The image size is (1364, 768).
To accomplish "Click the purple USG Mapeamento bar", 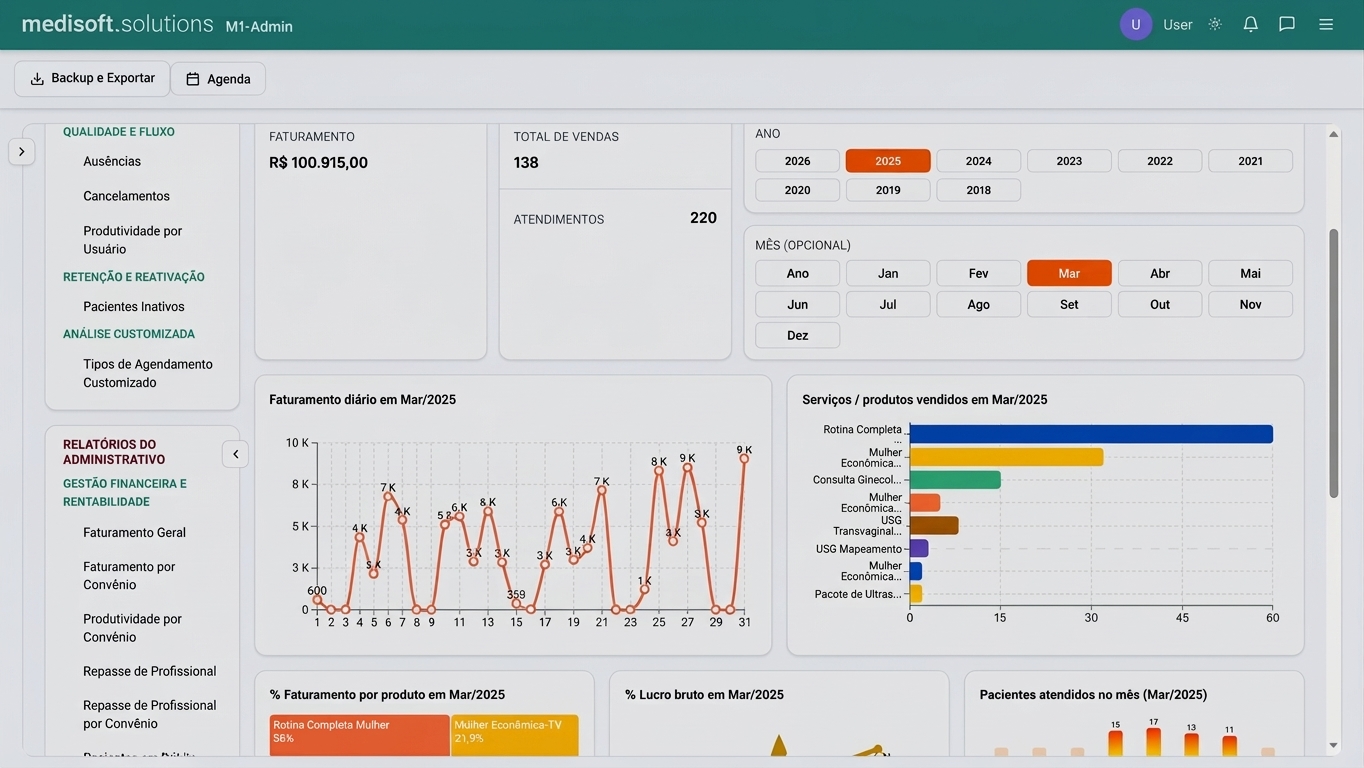I will tap(919, 548).
